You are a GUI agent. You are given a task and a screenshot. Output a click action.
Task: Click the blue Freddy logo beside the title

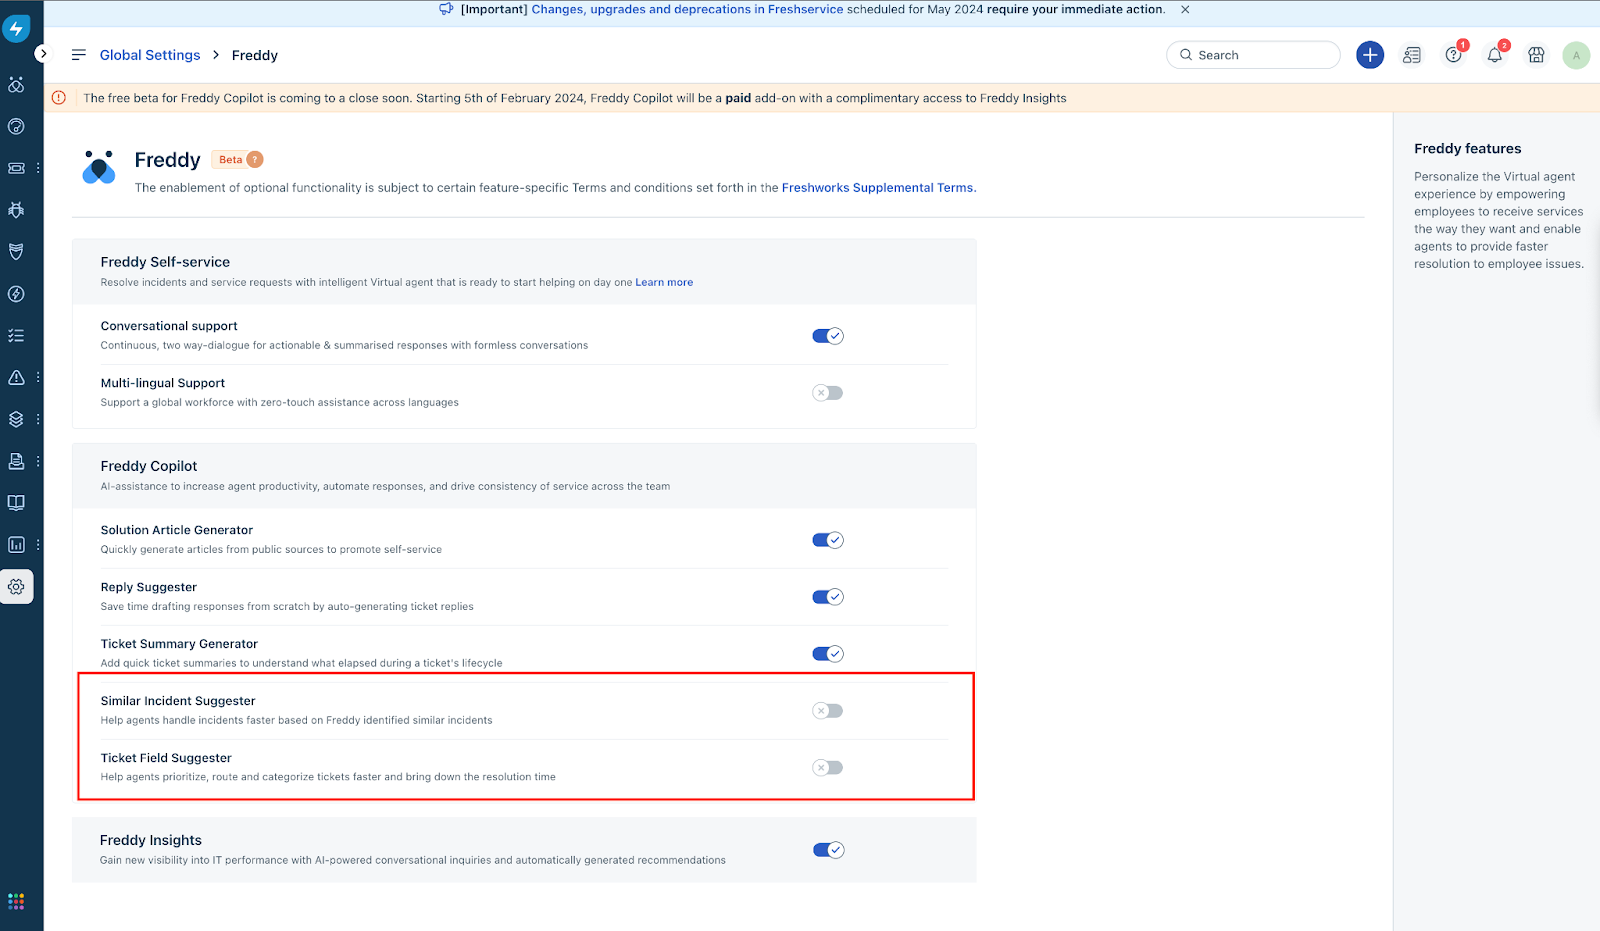(98, 168)
